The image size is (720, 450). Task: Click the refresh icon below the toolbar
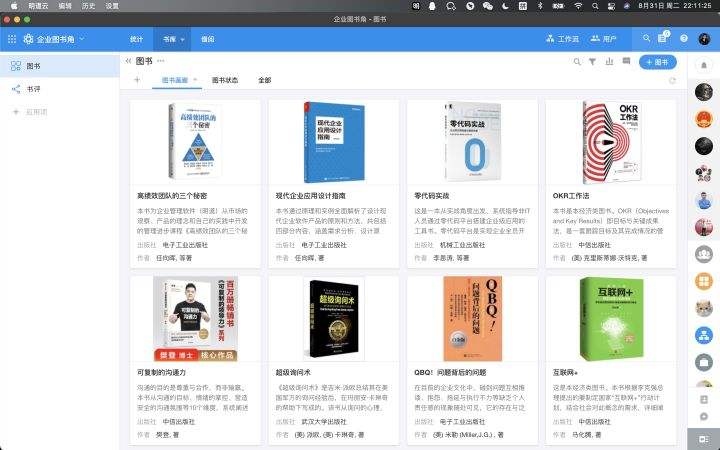click(x=672, y=80)
